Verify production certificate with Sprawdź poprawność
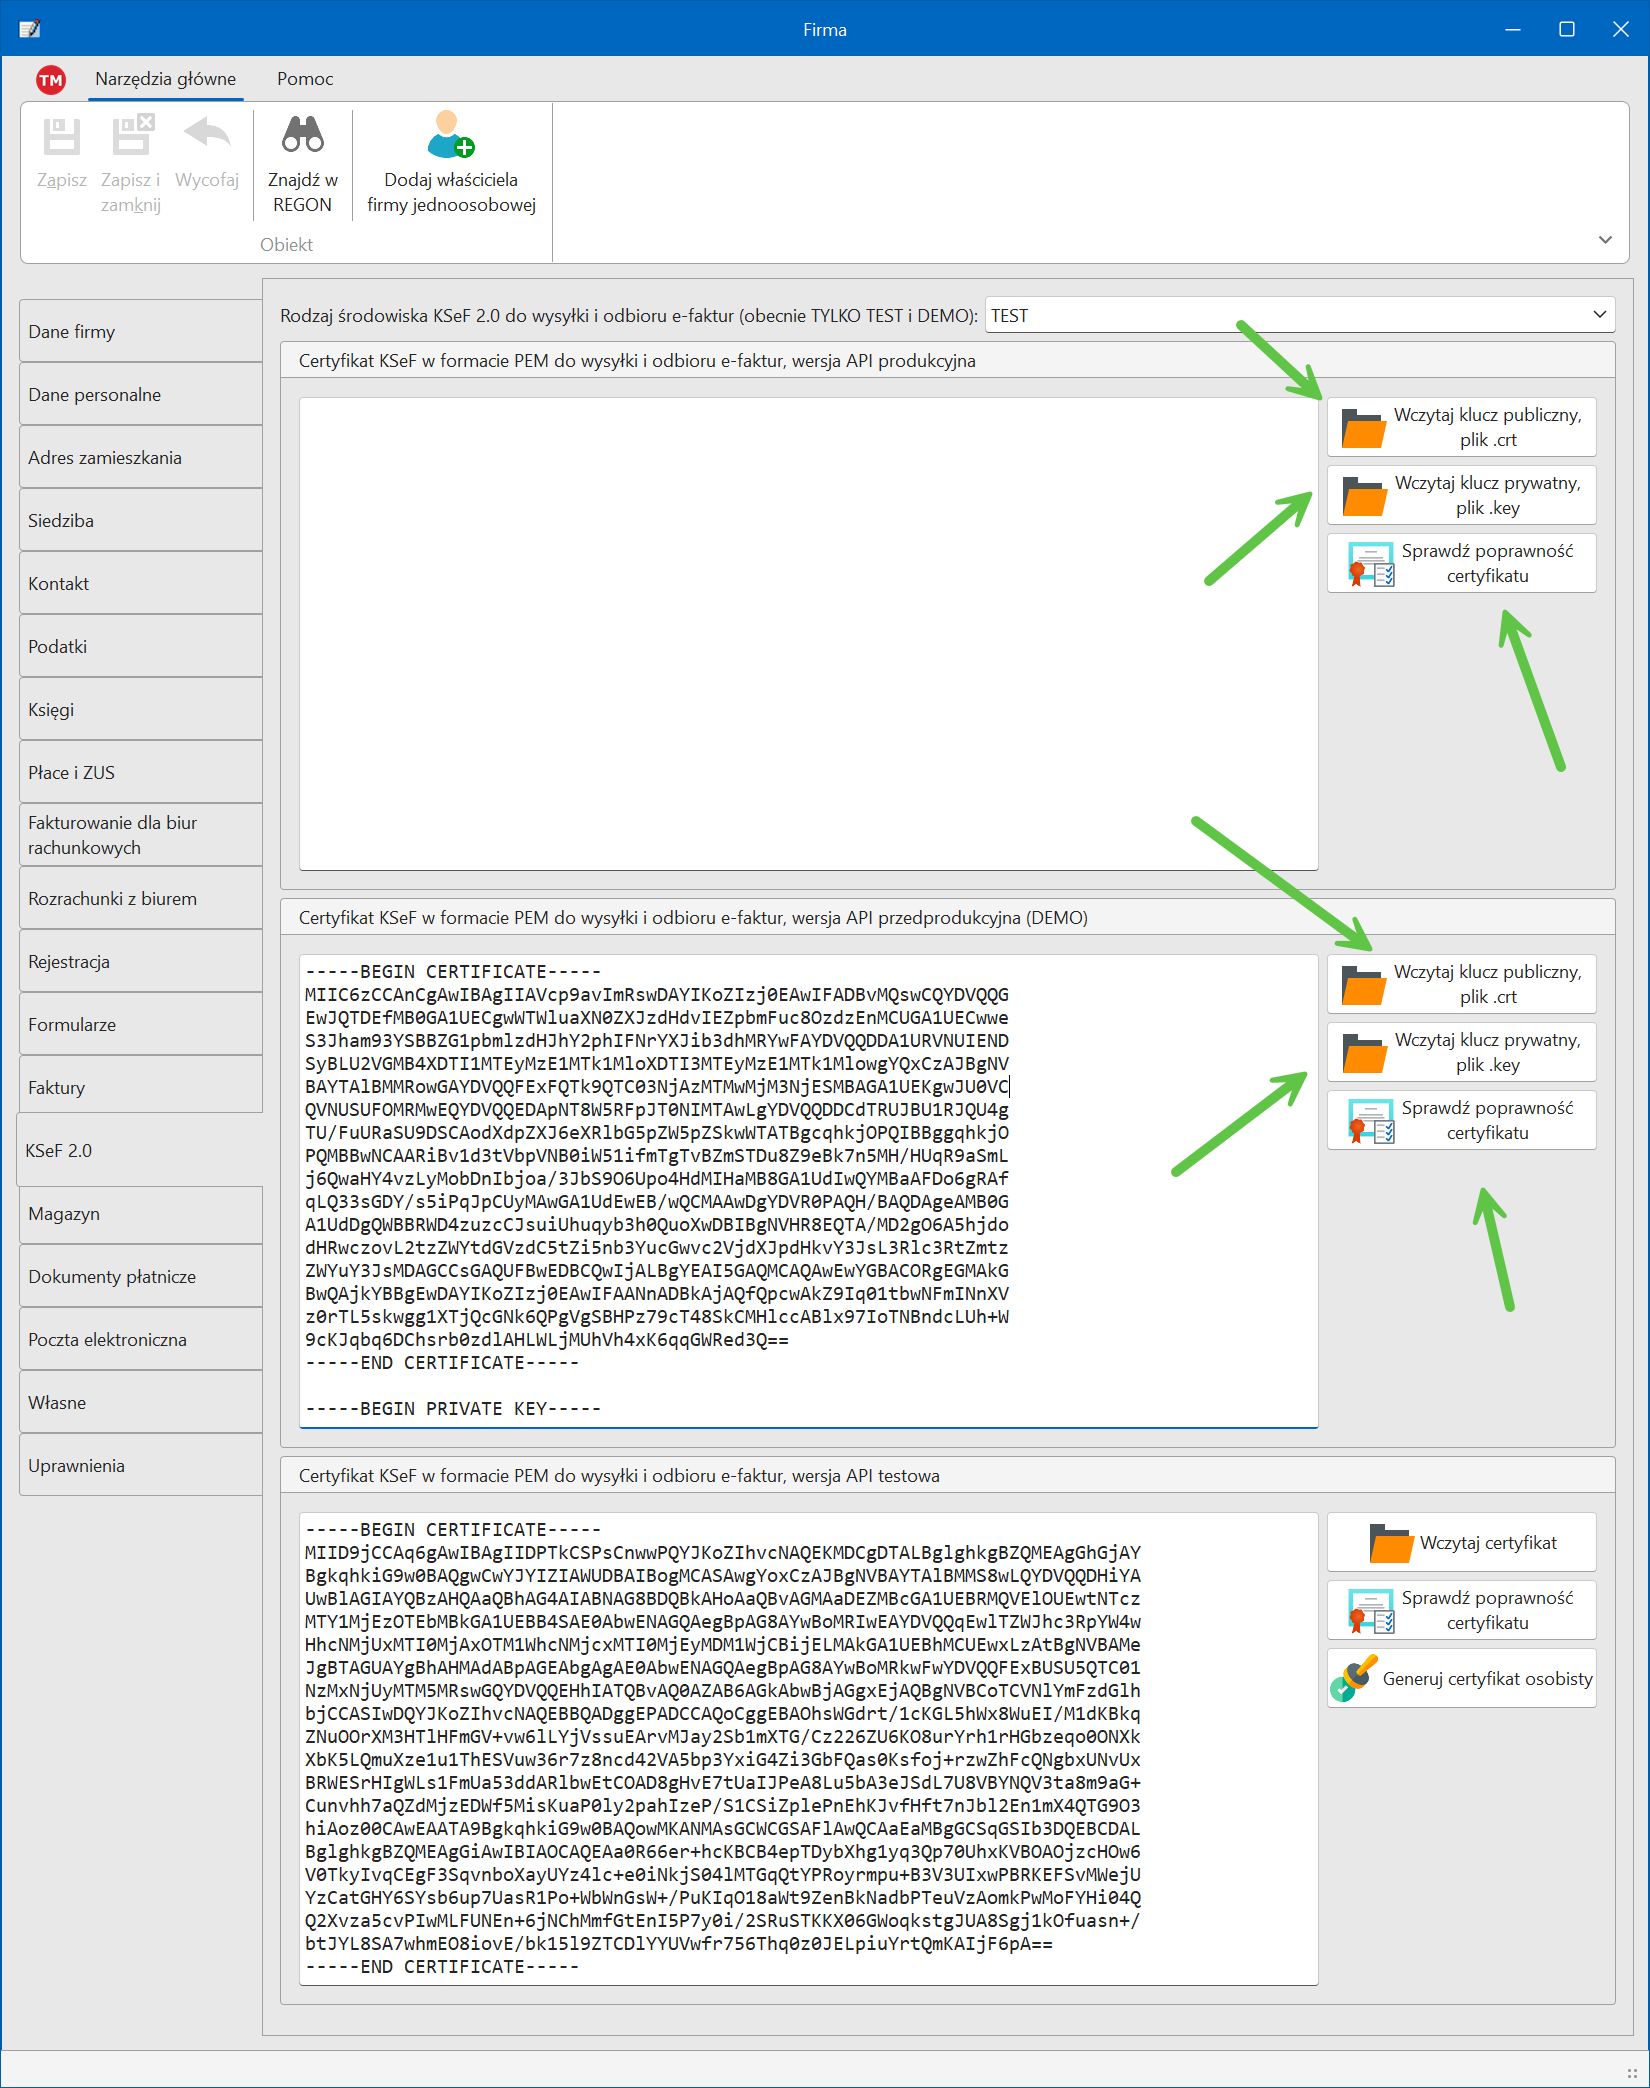The image size is (1650, 2088). pyautogui.click(x=1461, y=563)
